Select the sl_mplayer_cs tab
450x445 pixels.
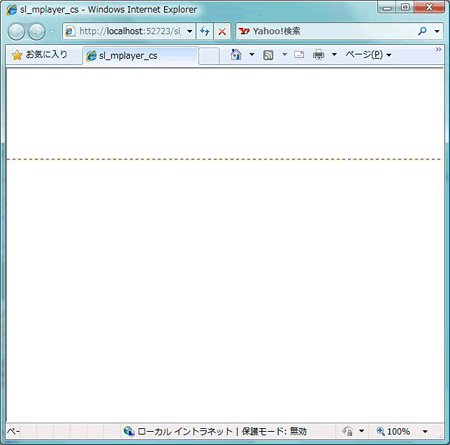click(x=140, y=55)
